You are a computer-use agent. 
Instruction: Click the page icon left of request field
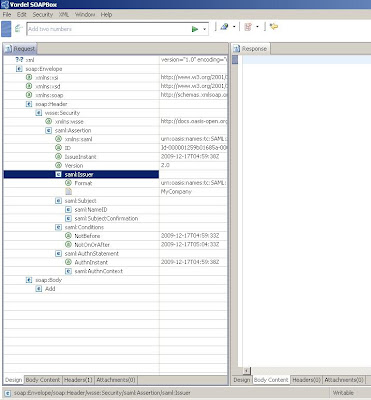[x=18, y=29]
